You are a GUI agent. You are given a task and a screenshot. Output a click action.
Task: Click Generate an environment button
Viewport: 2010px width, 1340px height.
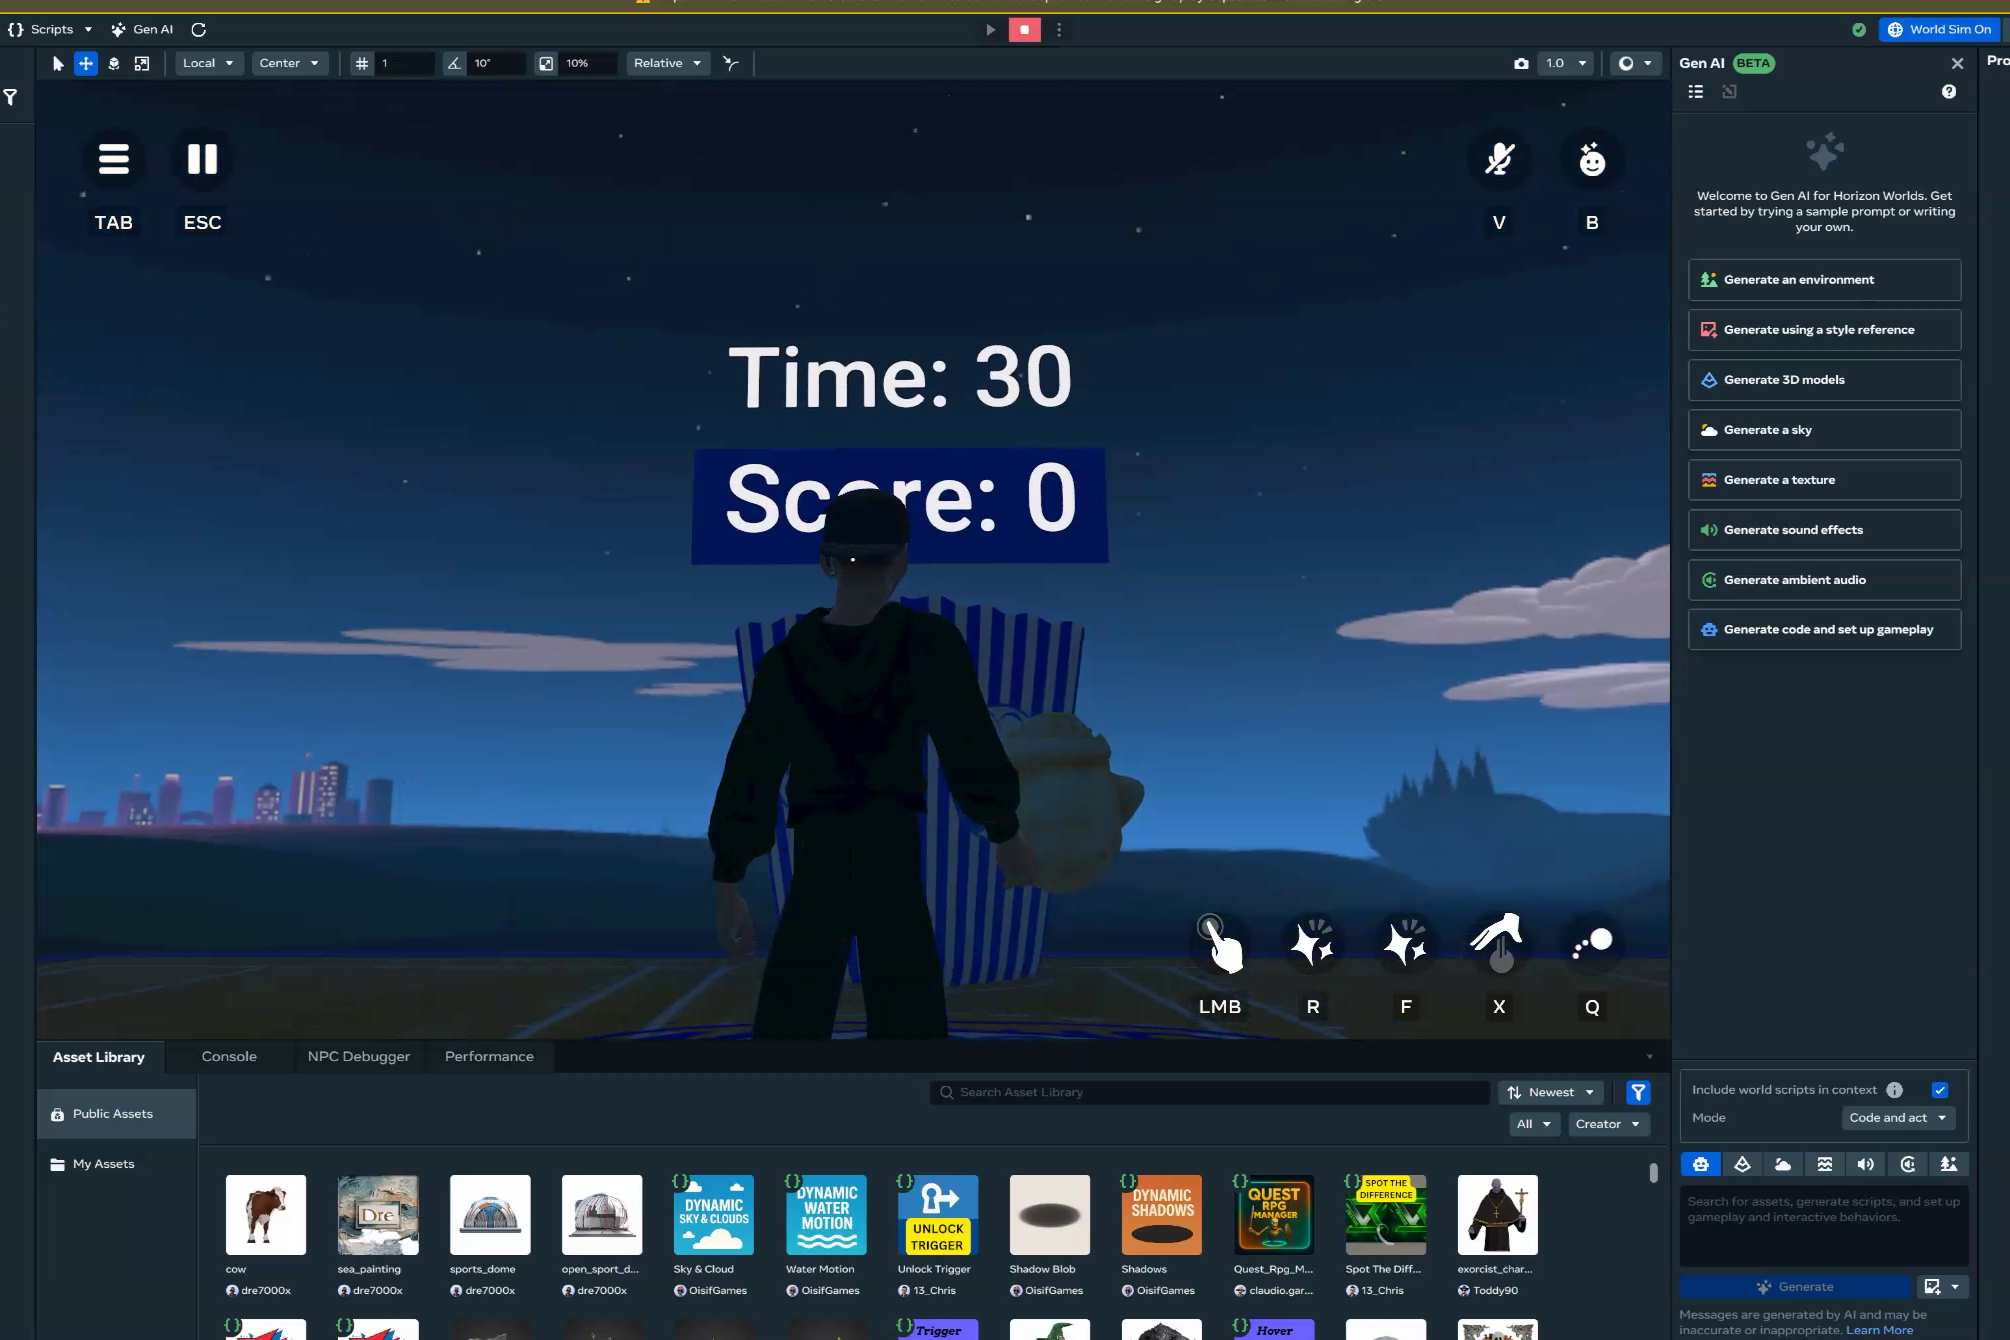(x=1824, y=280)
